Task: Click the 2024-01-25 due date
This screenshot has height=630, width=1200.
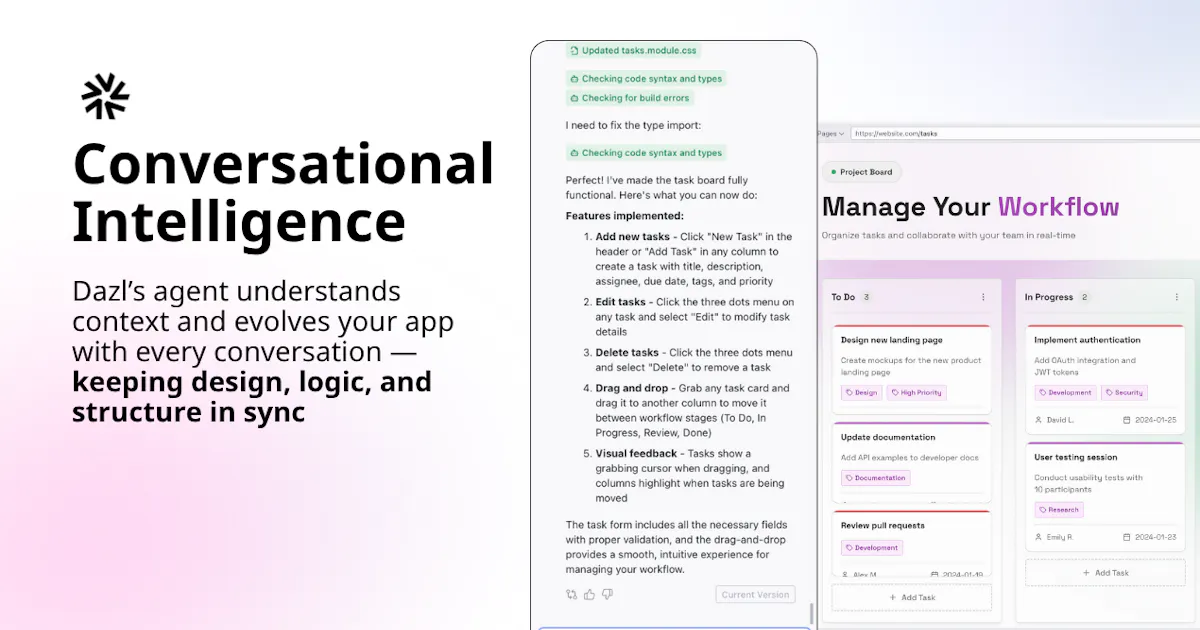Action: pyautogui.click(x=1155, y=420)
